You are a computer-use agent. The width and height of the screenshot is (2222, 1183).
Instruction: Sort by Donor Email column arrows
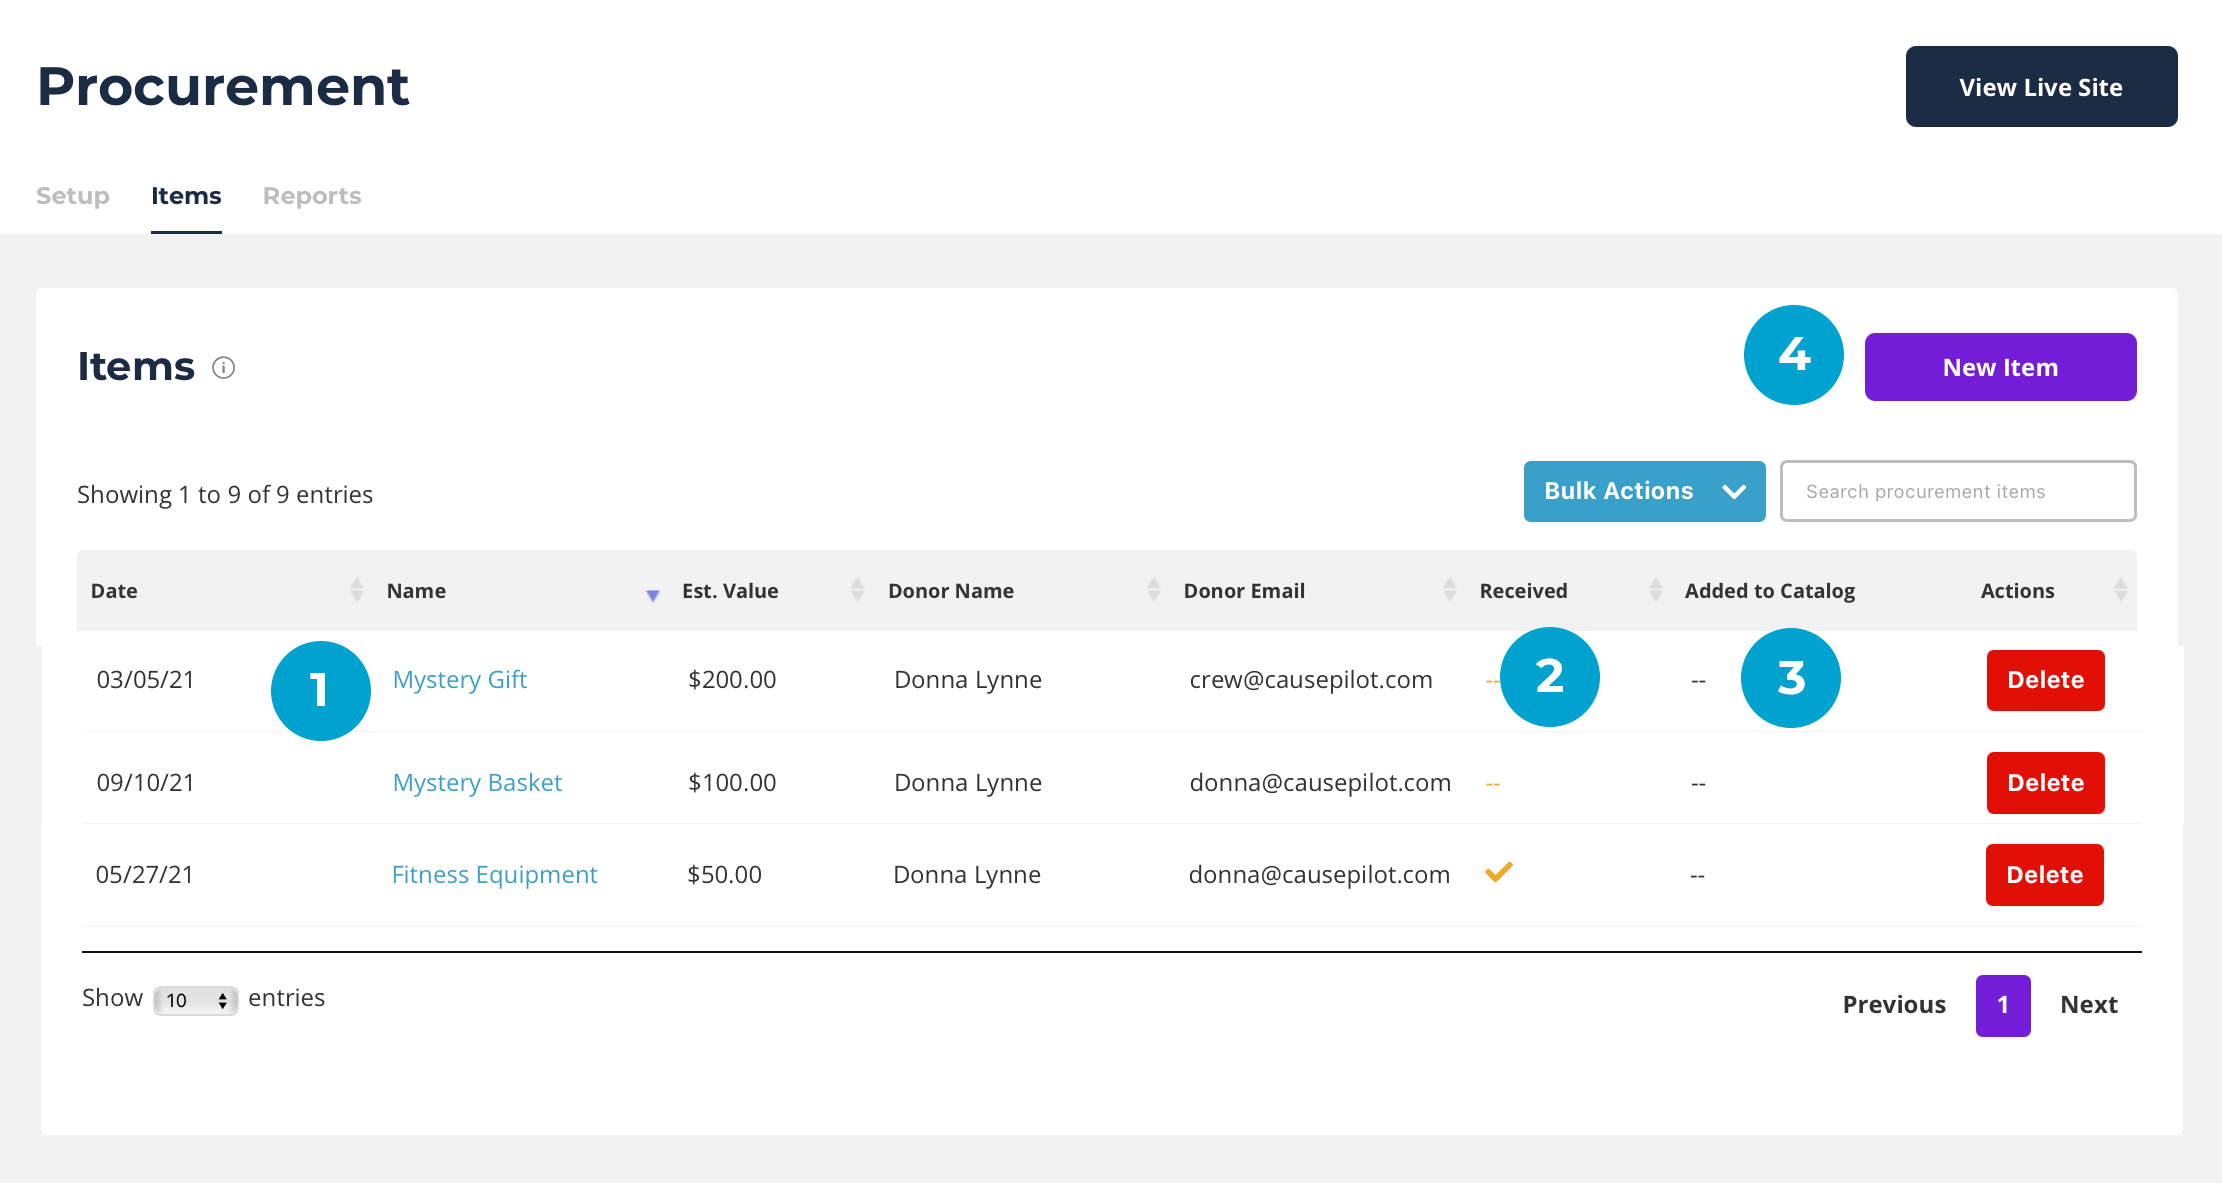1449,590
